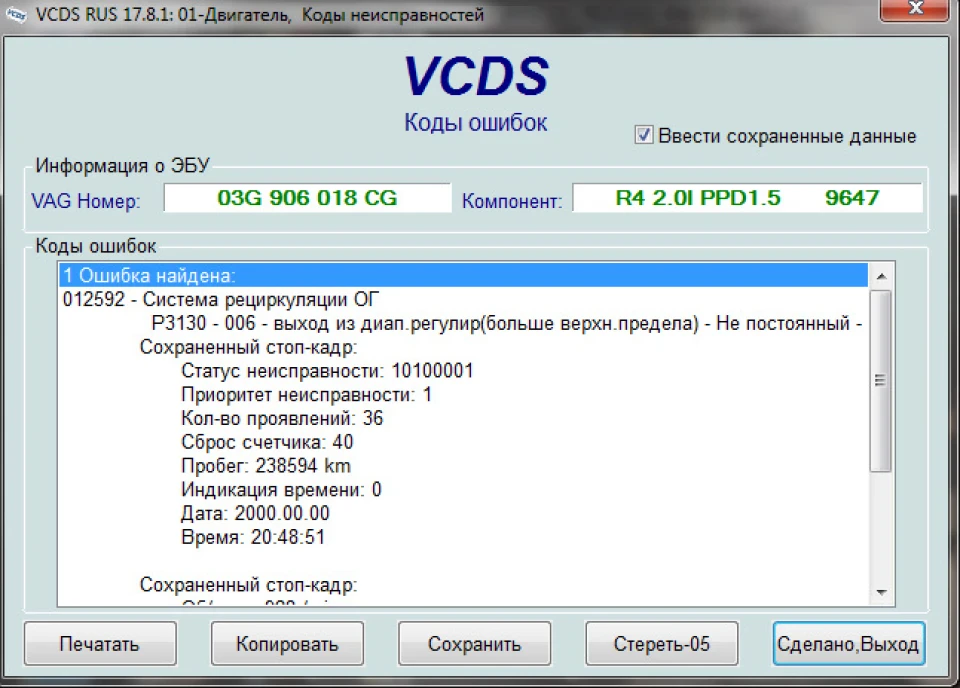The height and width of the screenshot is (688, 960).
Task: Click 'Кол-во проявлений: 36' line
Action: pyautogui.click(x=282, y=419)
